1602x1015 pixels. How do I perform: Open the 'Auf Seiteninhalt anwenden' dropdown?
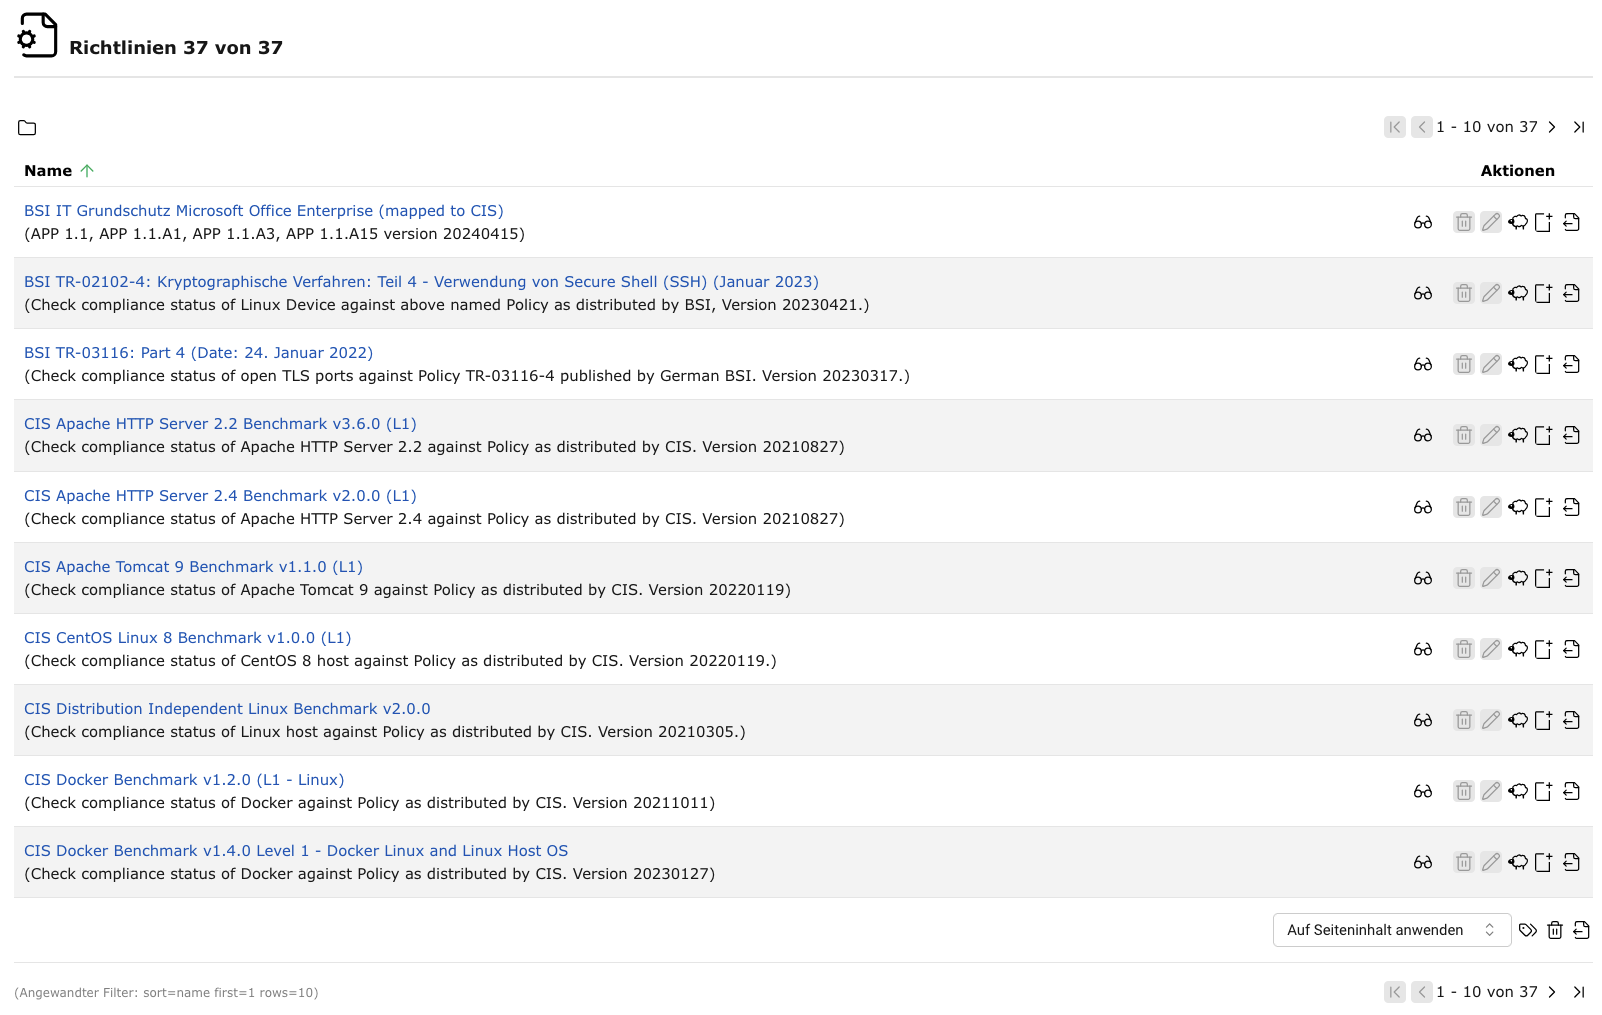coord(1391,930)
